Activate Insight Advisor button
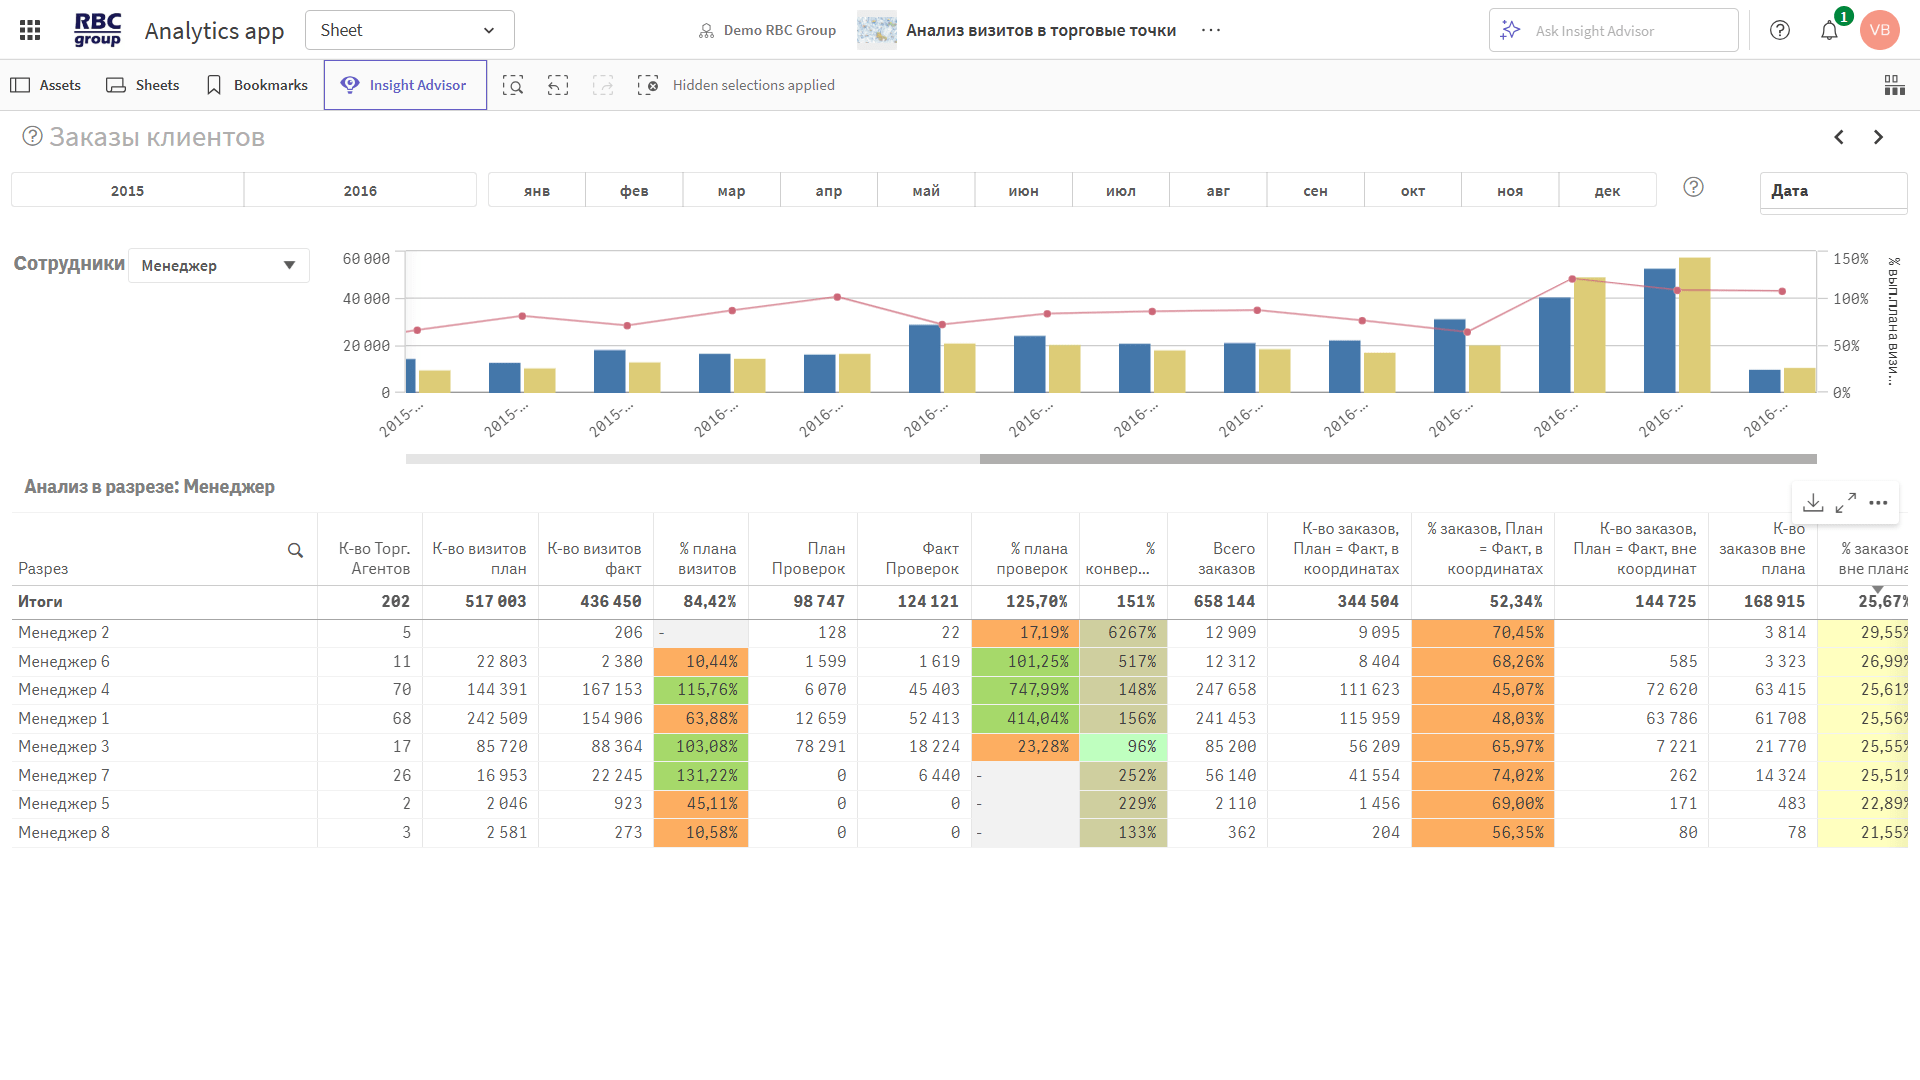This screenshot has height=1080, width=1920. point(405,85)
